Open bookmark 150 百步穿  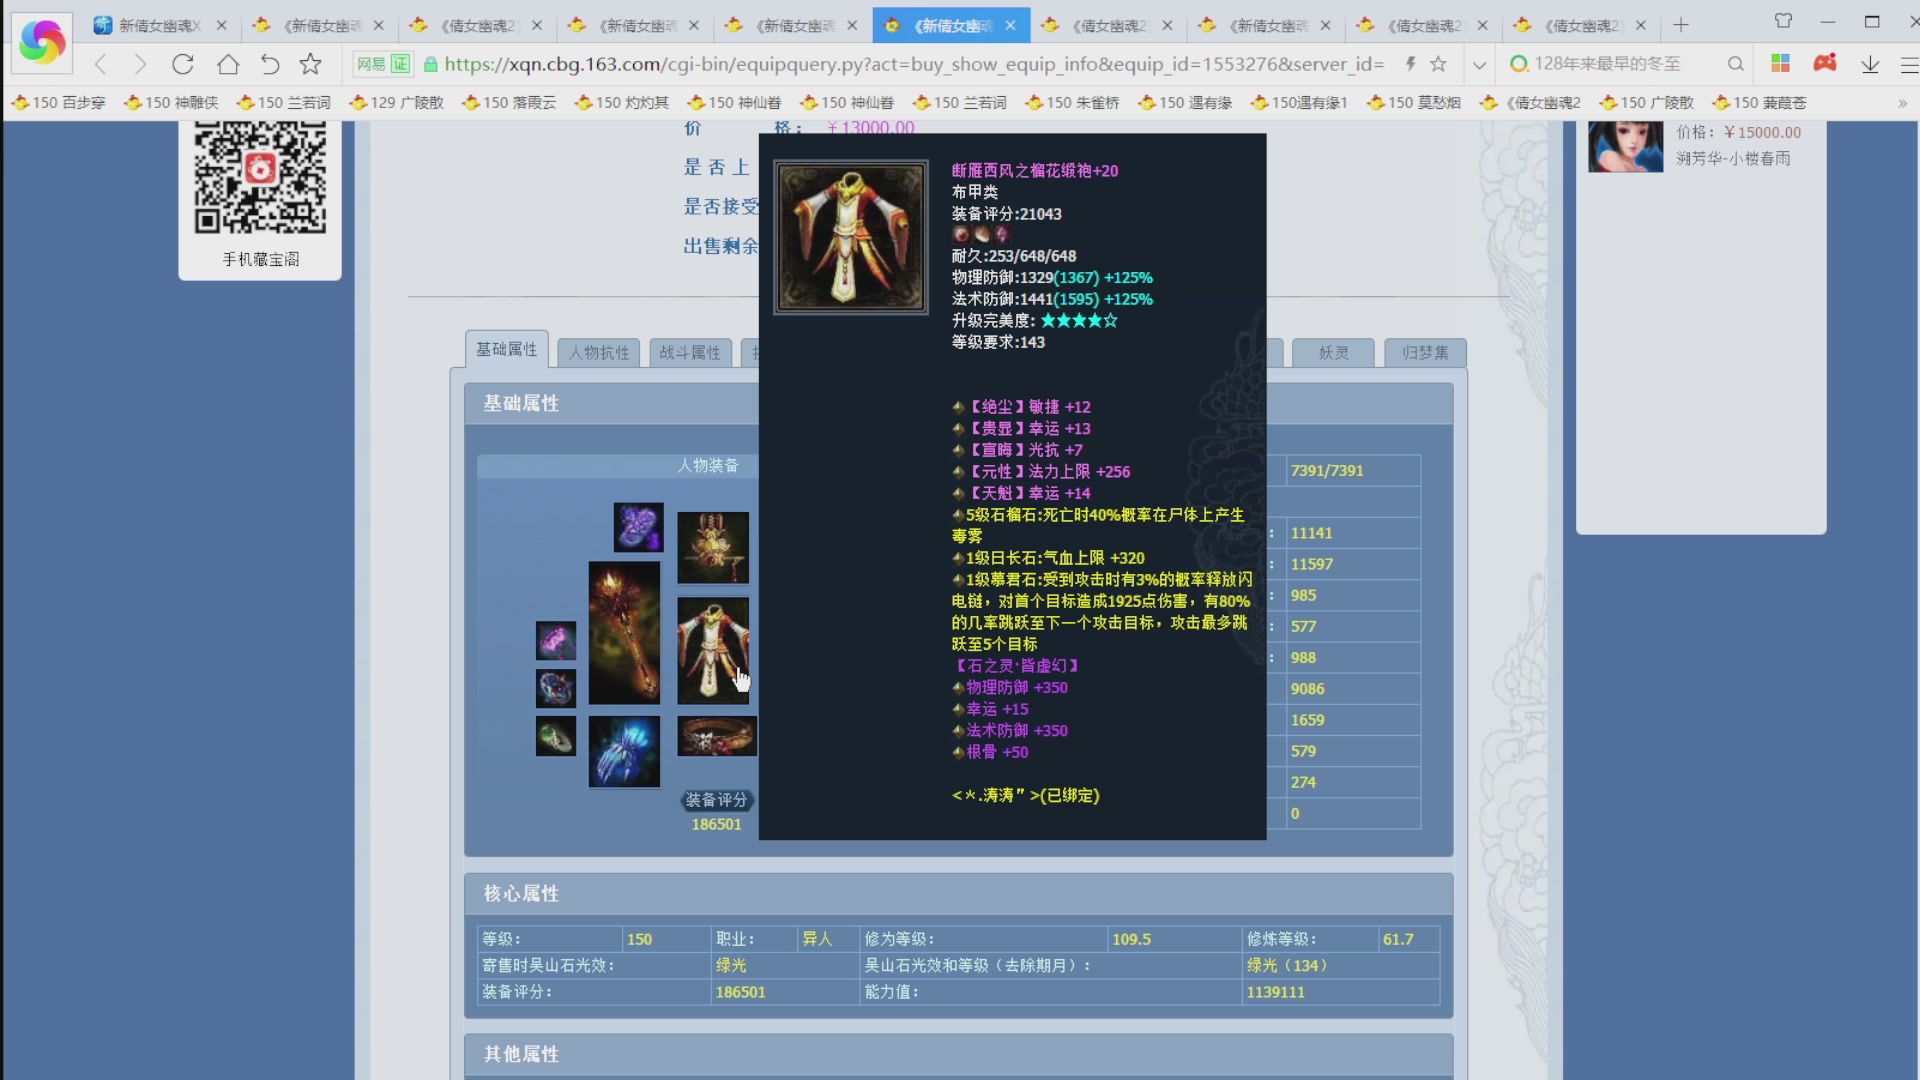58,102
